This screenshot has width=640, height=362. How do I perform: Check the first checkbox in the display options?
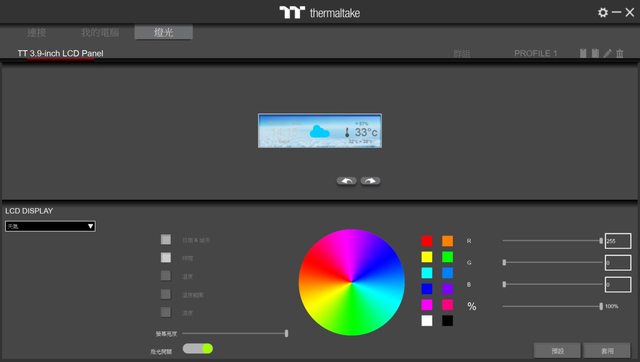[166, 240]
